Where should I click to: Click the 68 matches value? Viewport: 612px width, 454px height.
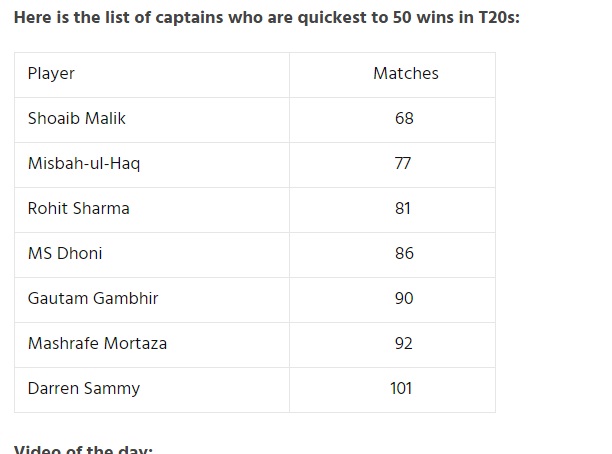pyautogui.click(x=404, y=118)
